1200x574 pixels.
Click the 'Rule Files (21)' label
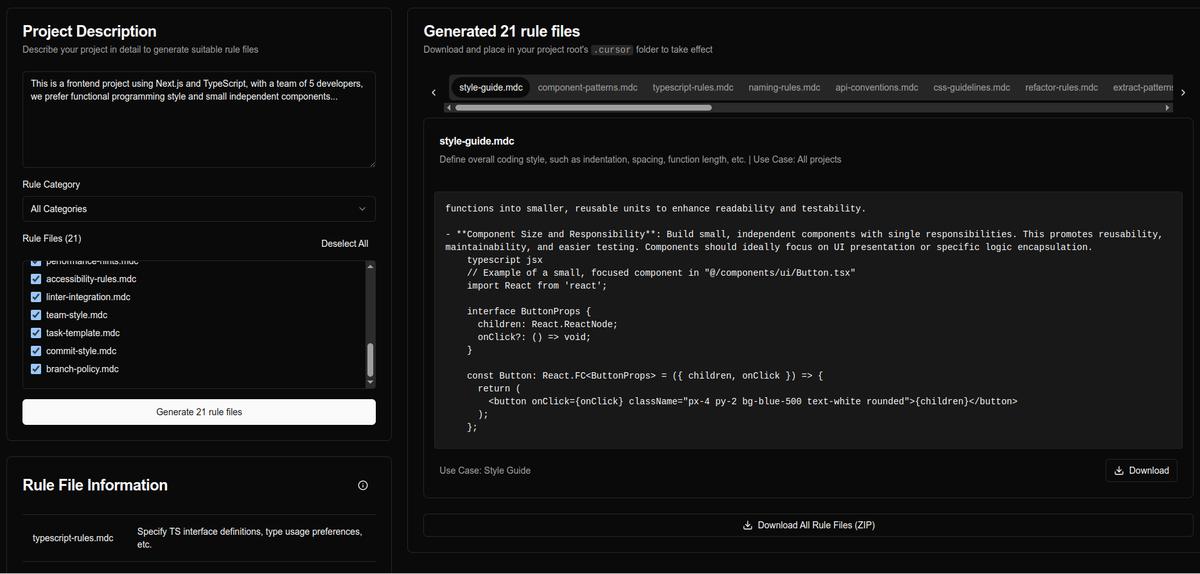click(x=52, y=239)
